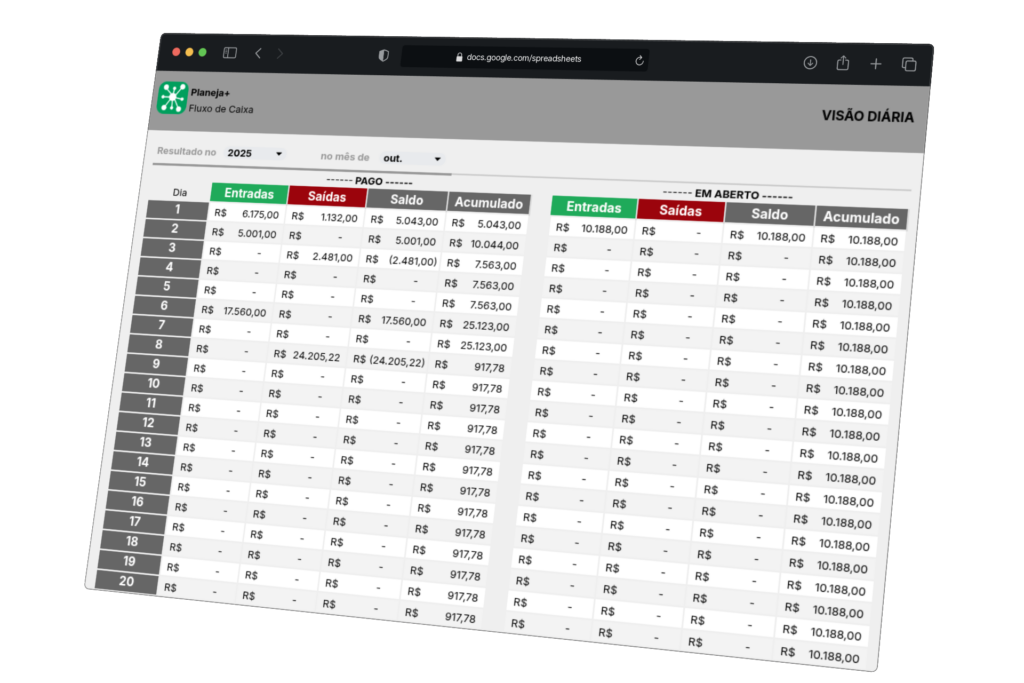Click the Share icon in the toolbar

843,63
